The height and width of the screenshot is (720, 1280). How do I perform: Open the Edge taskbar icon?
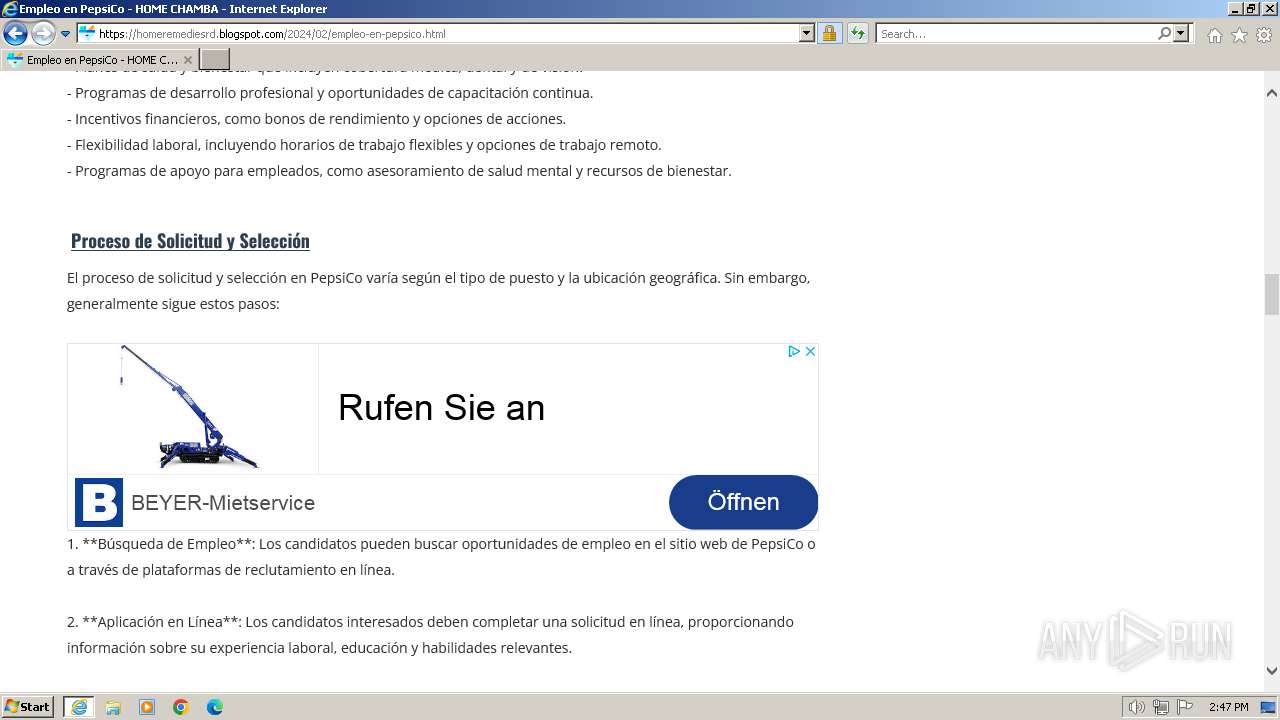coord(215,707)
